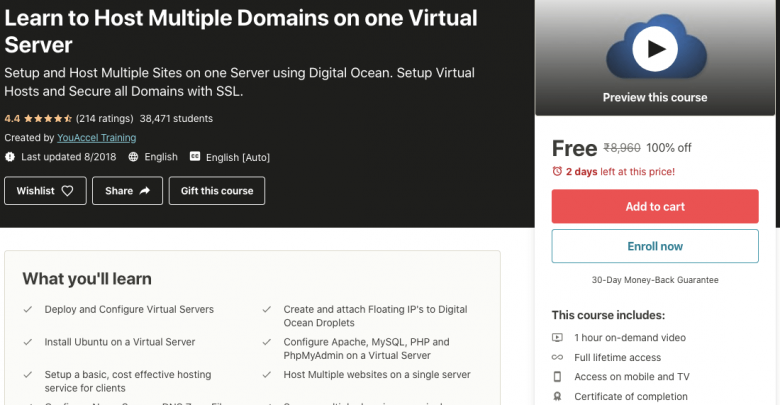Image resolution: width=780 pixels, height=405 pixels.
Task: Click the Free price label
Action: pyautogui.click(x=574, y=148)
